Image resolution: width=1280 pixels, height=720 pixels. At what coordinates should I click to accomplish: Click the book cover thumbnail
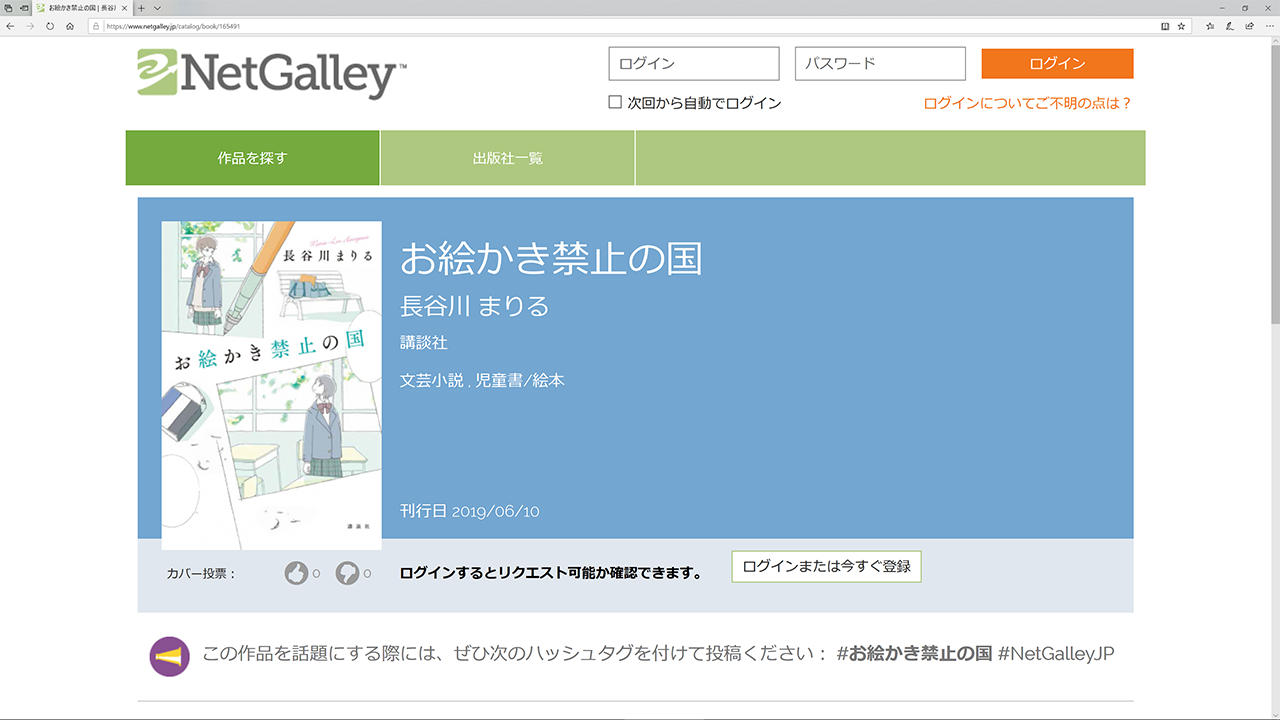click(271, 385)
